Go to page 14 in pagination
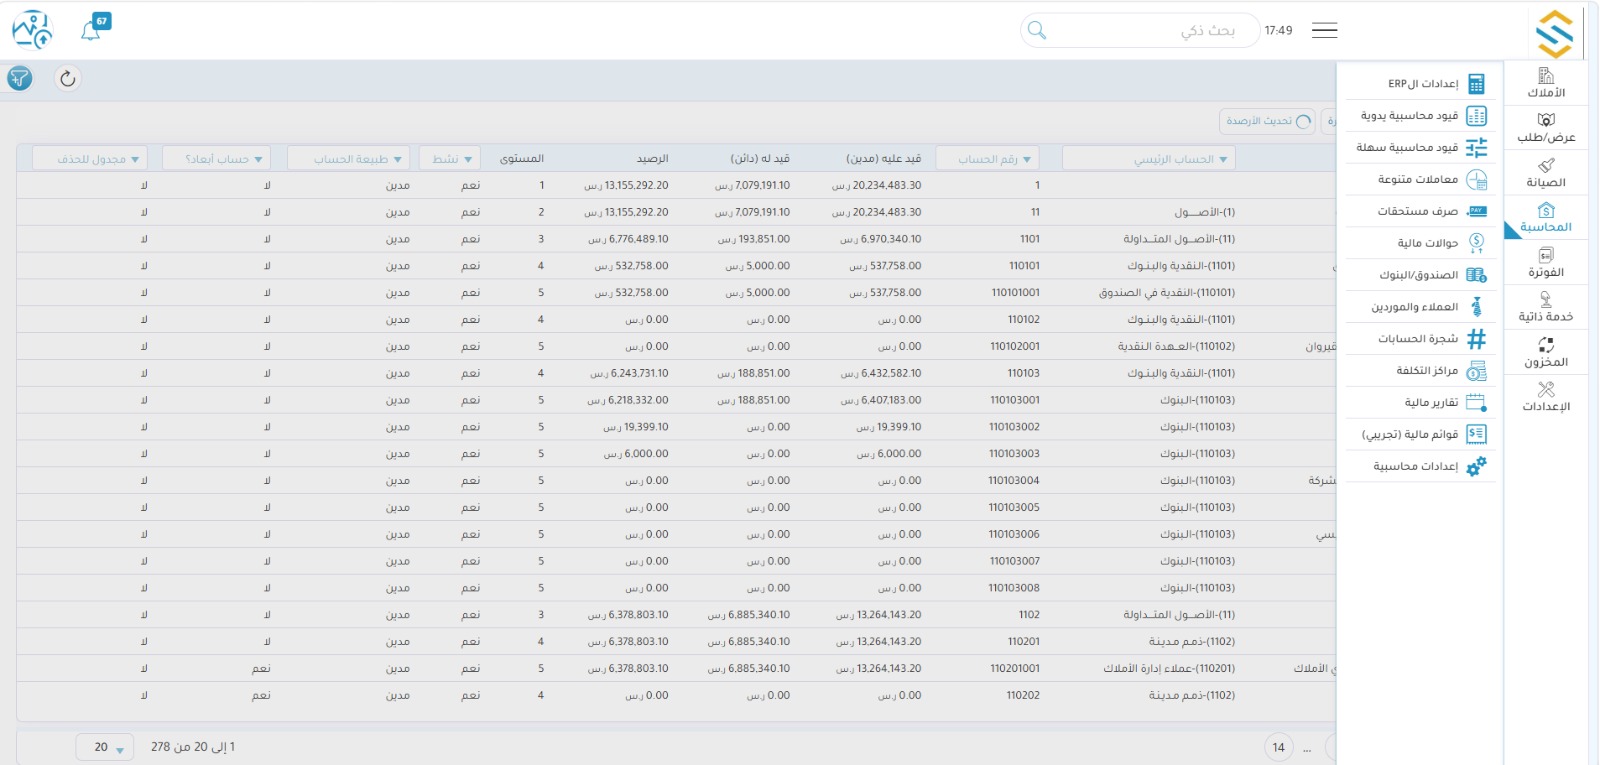The image size is (1600, 765). pos(1278,747)
